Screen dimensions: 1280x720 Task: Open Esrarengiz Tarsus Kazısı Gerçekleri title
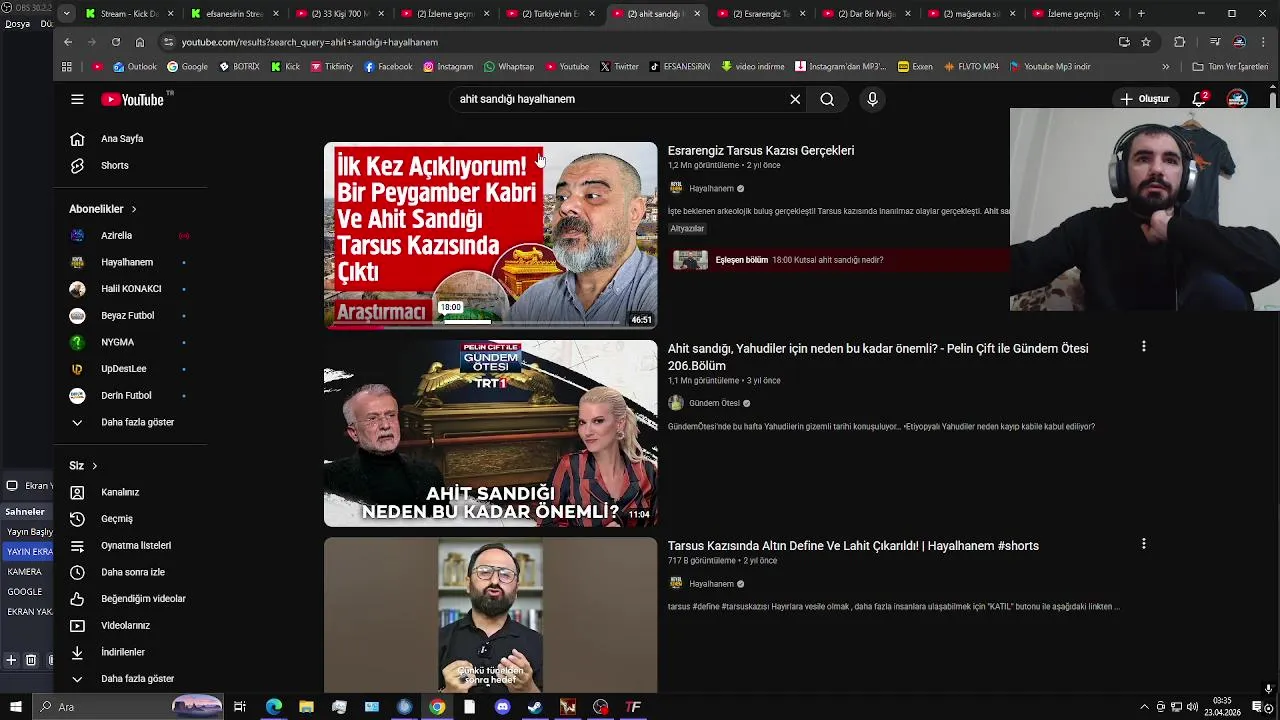coord(761,151)
